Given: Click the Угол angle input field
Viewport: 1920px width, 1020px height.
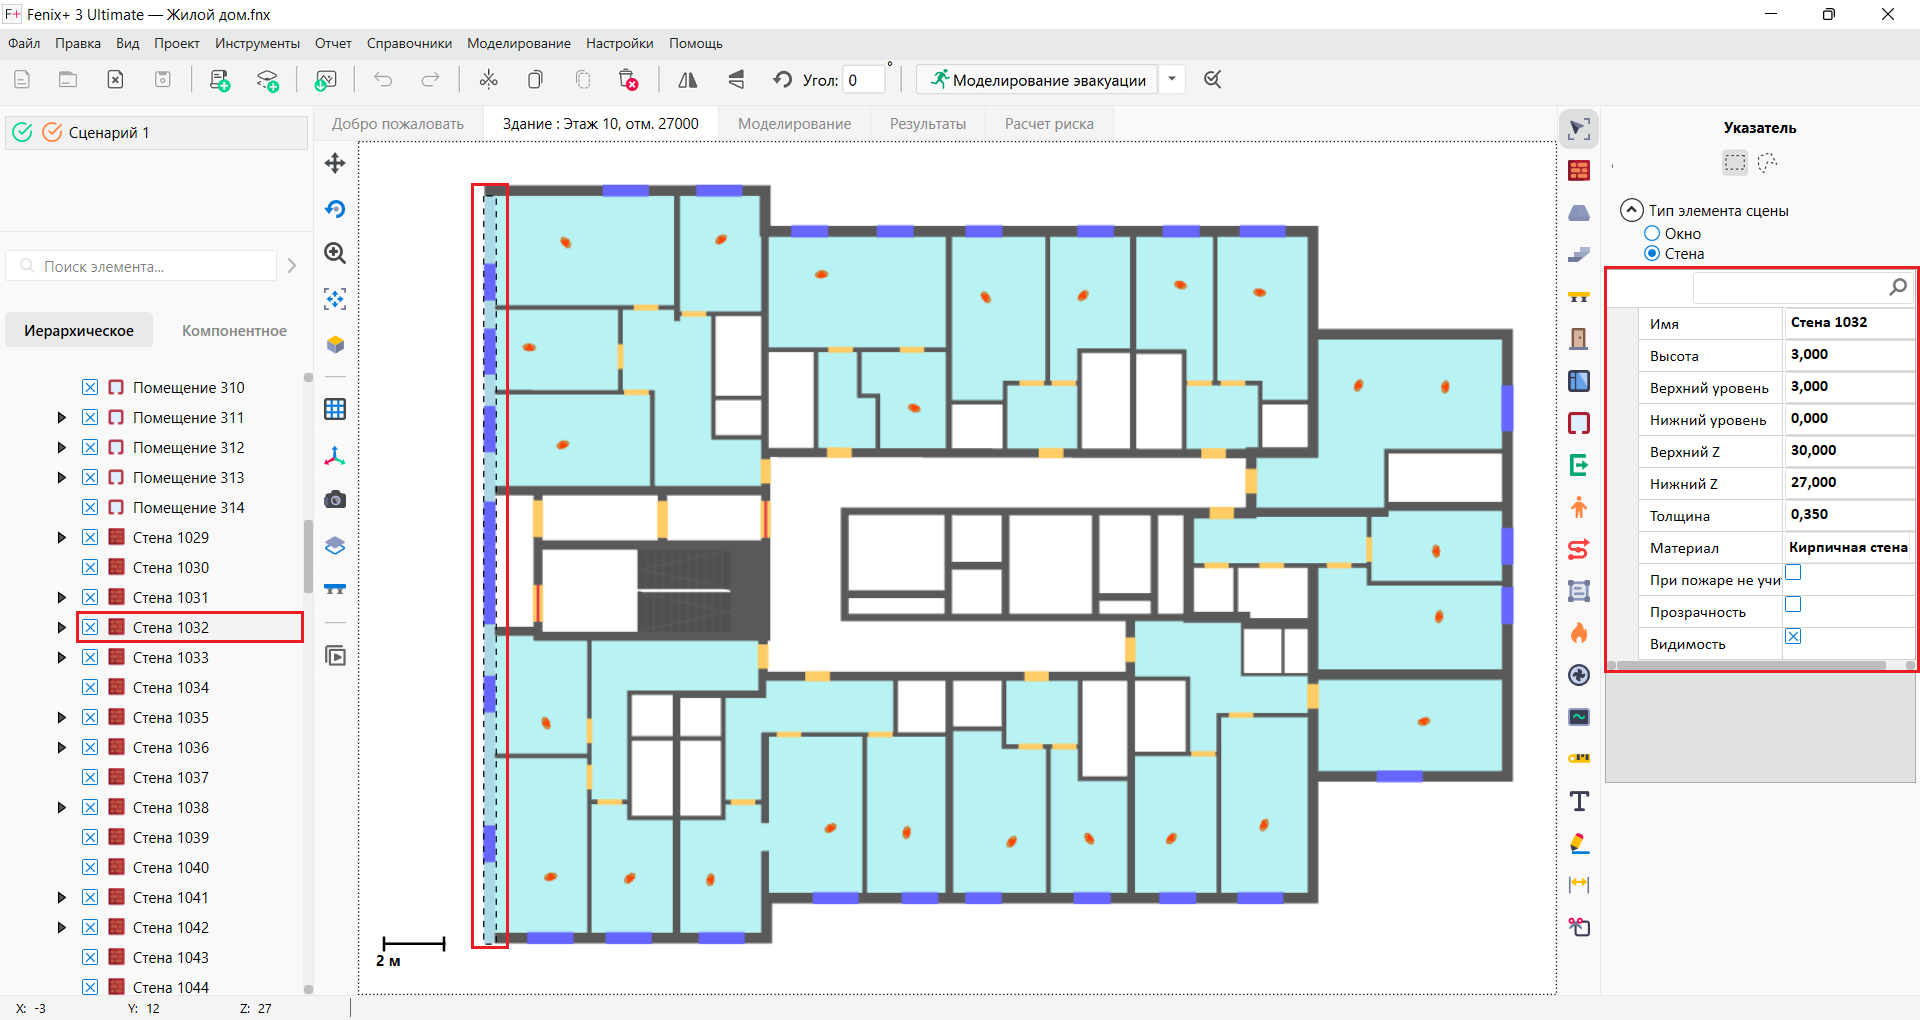Looking at the screenshot, I should pos(864,80).
